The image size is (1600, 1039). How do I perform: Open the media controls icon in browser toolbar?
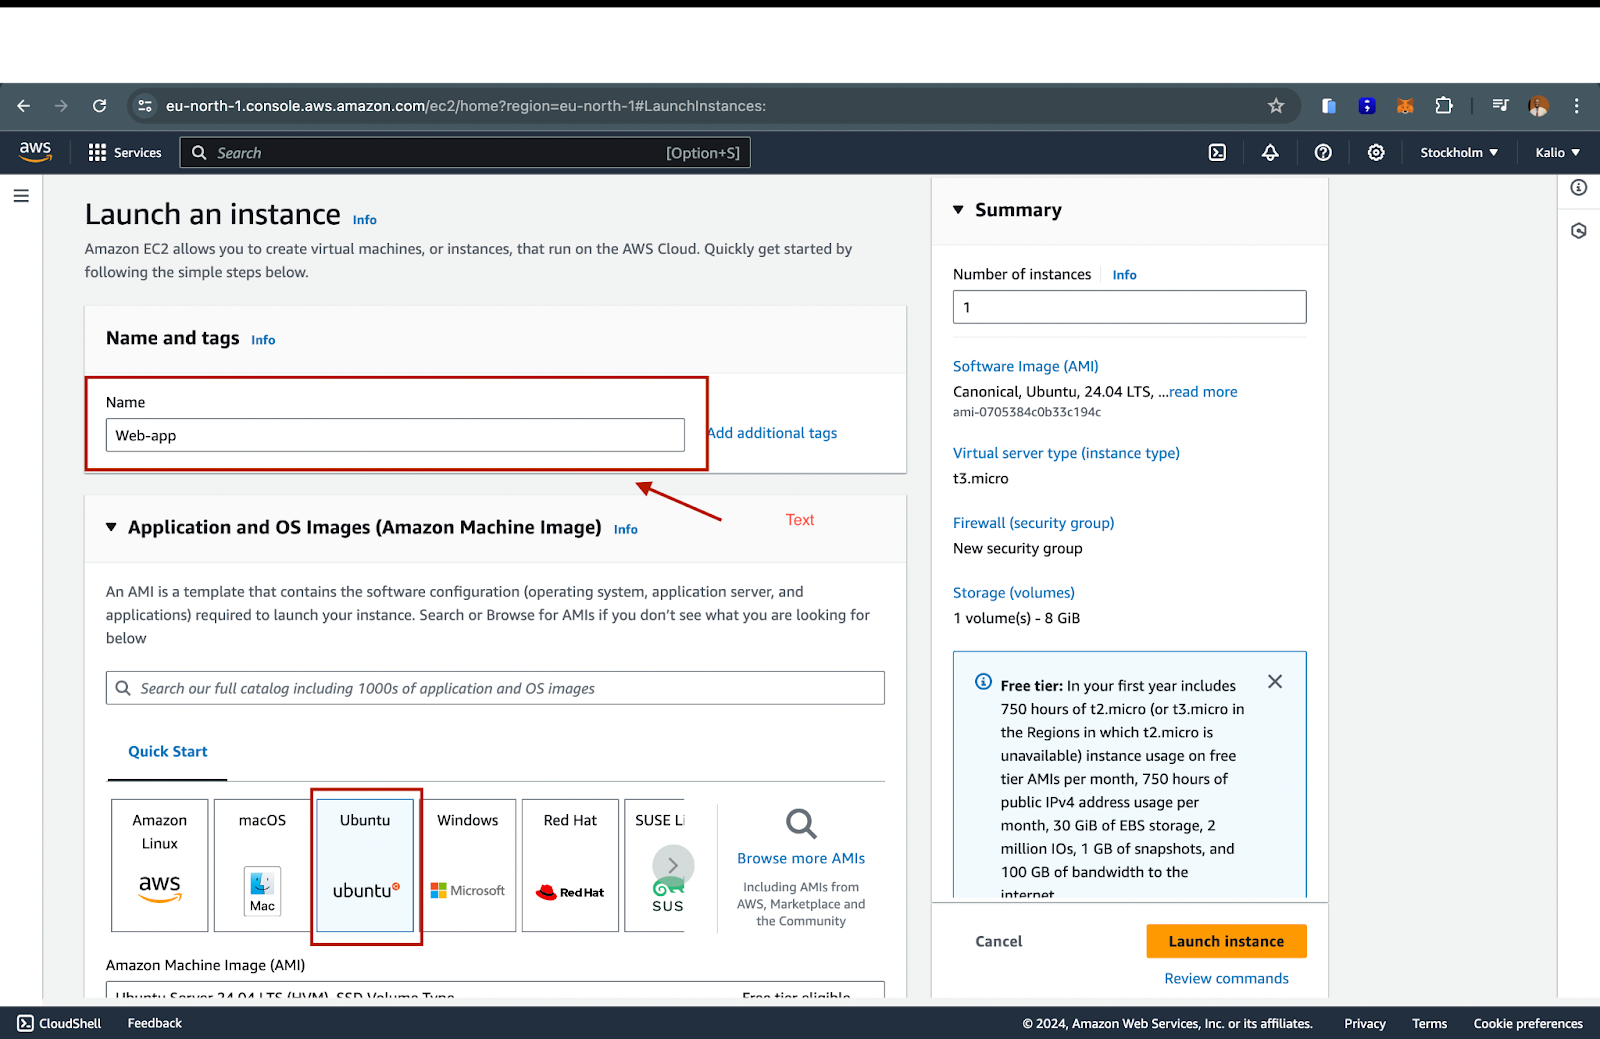point(1500,106)
